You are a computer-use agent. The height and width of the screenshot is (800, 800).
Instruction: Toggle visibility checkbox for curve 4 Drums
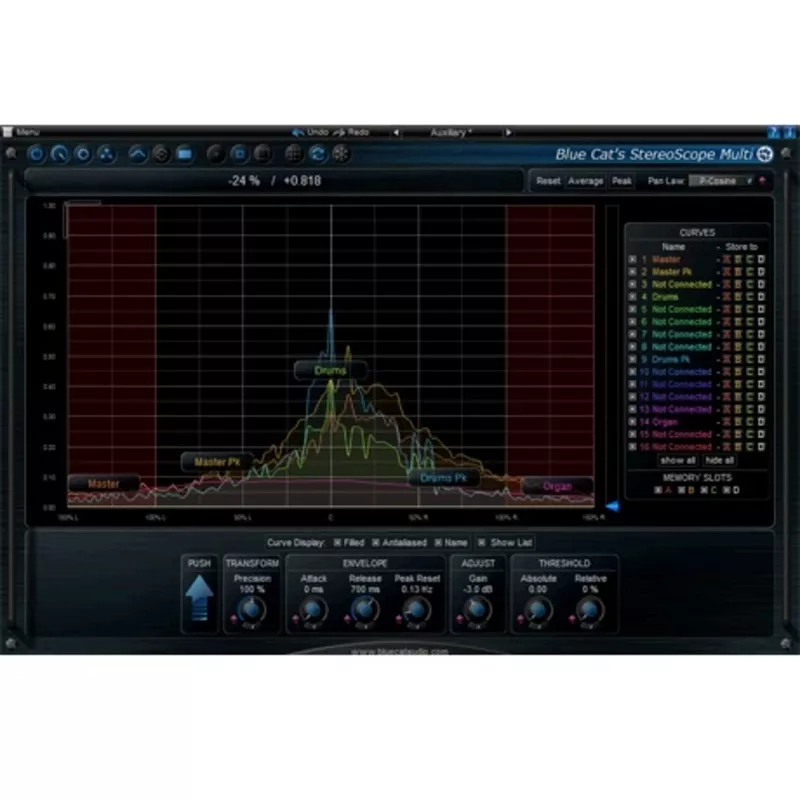tap(632, 297)
